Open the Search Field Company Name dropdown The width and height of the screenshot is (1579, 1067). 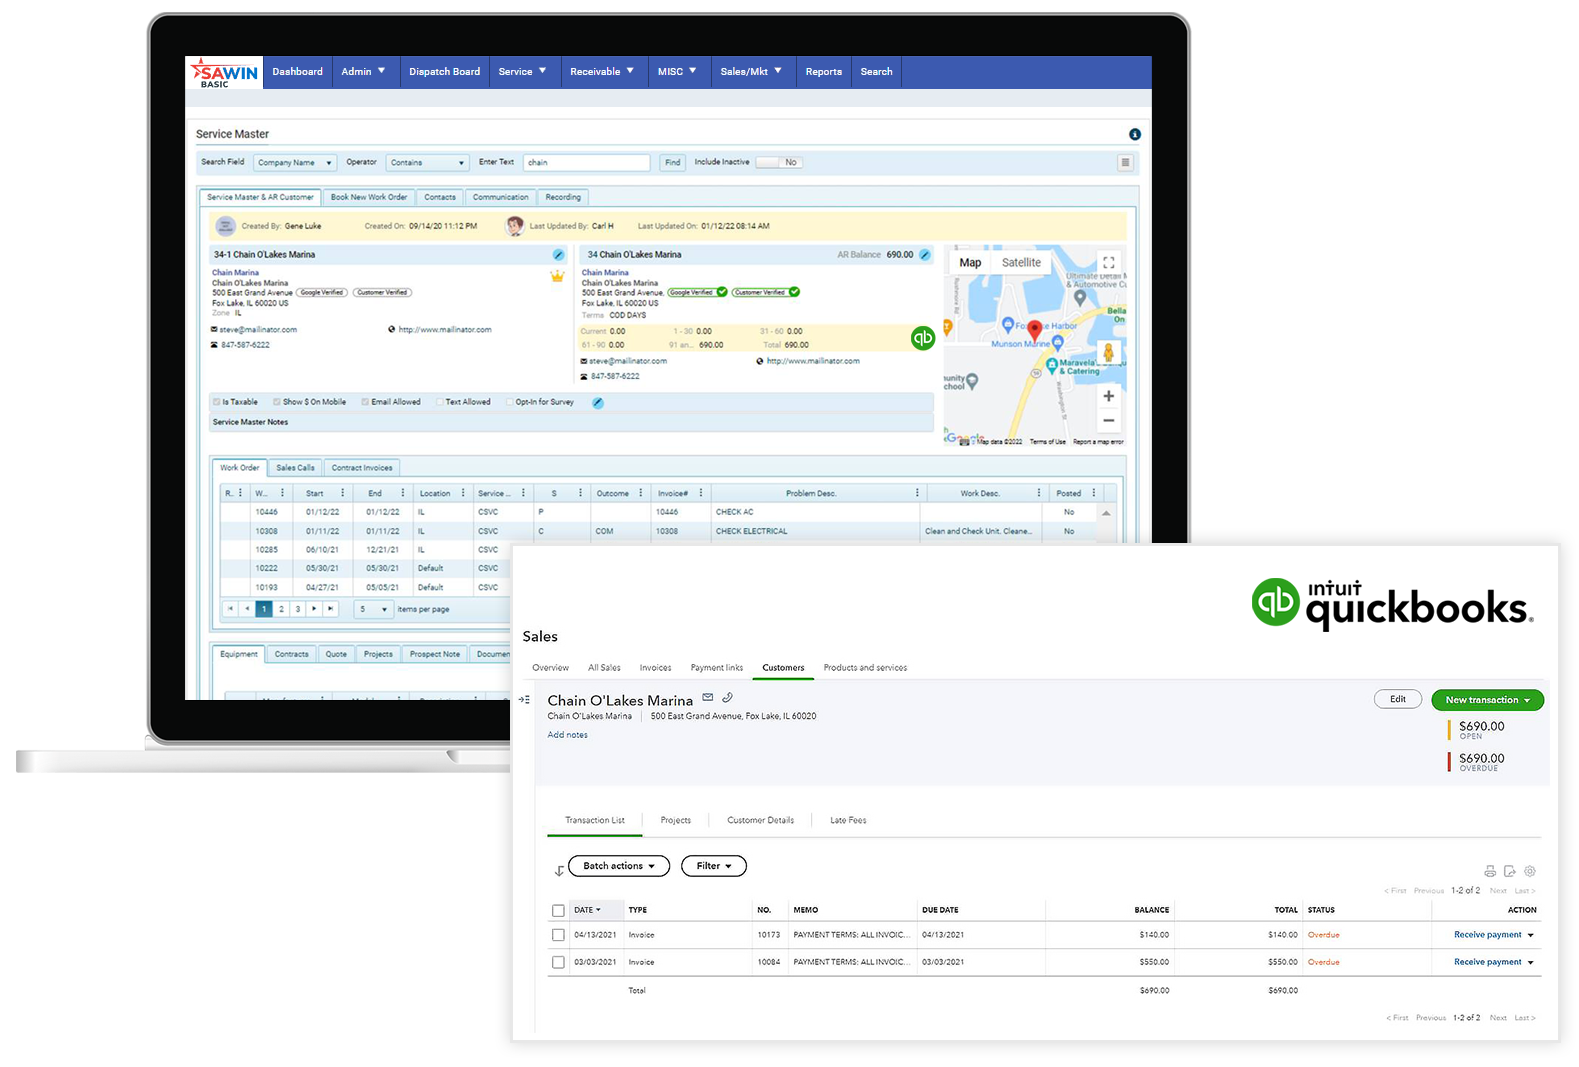coord(295,162)
